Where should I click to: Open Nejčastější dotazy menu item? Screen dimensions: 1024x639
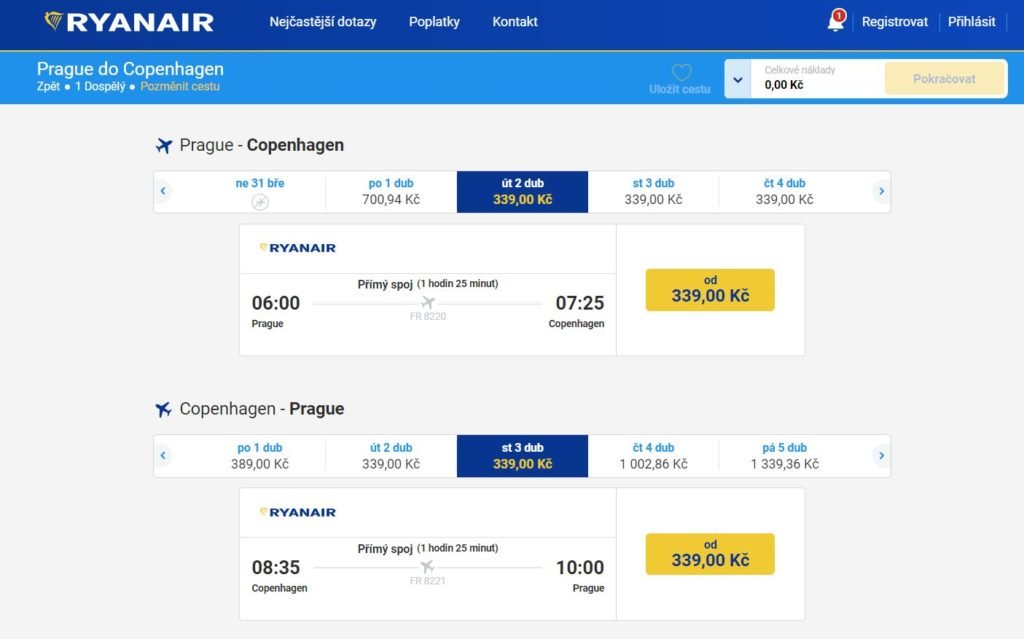tap(323, 22)
